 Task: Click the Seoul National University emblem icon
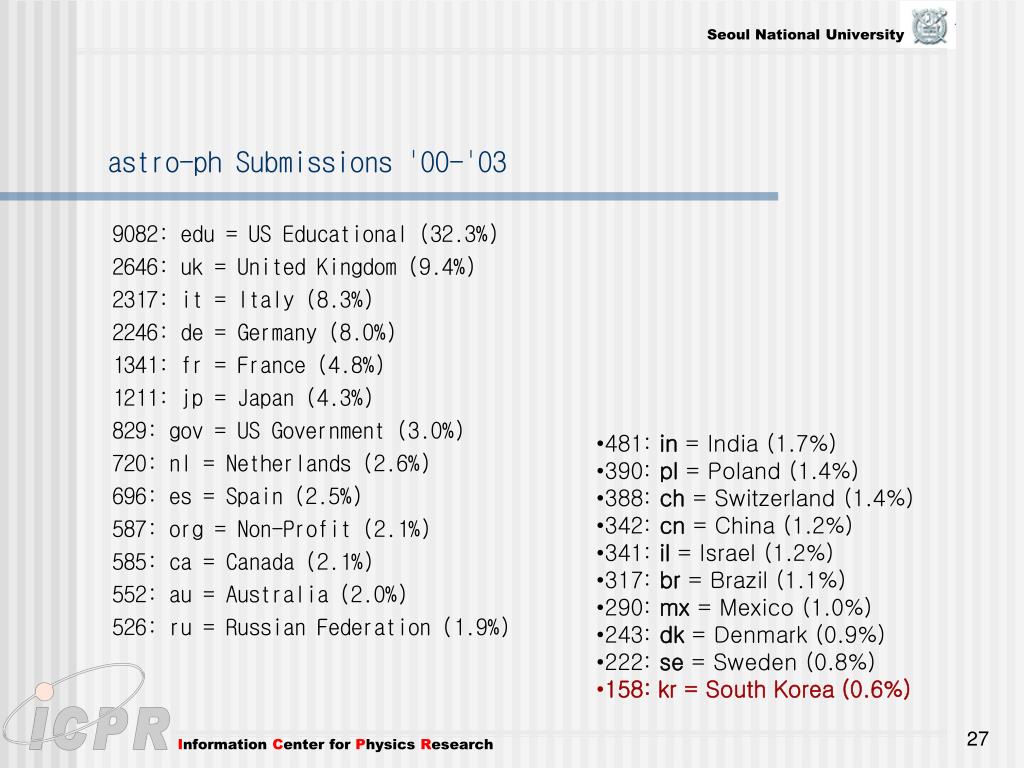point(930,26)
